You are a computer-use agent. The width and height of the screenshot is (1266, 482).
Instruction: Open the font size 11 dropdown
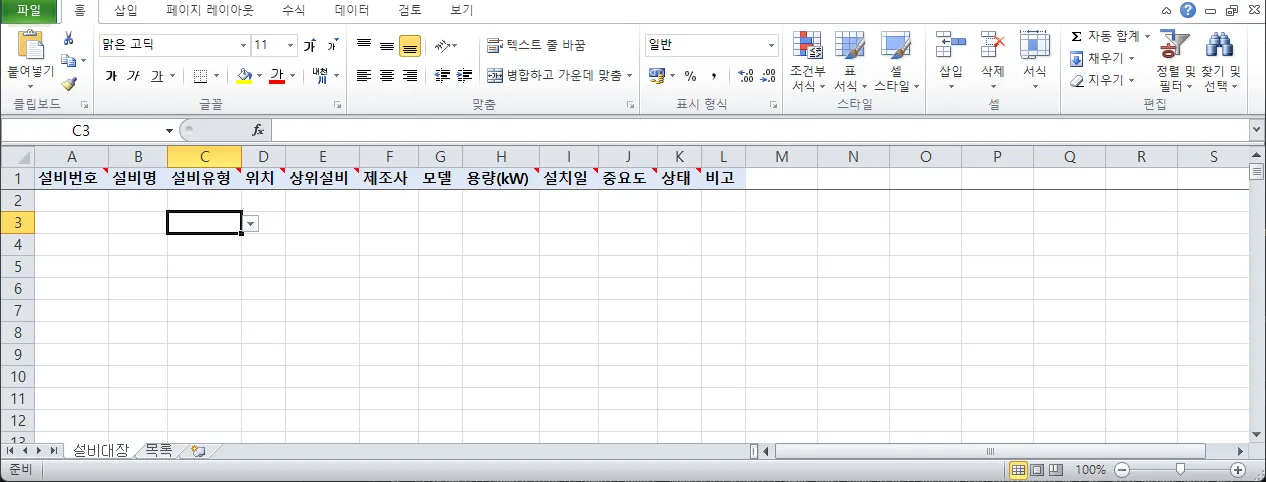point(291,46)
